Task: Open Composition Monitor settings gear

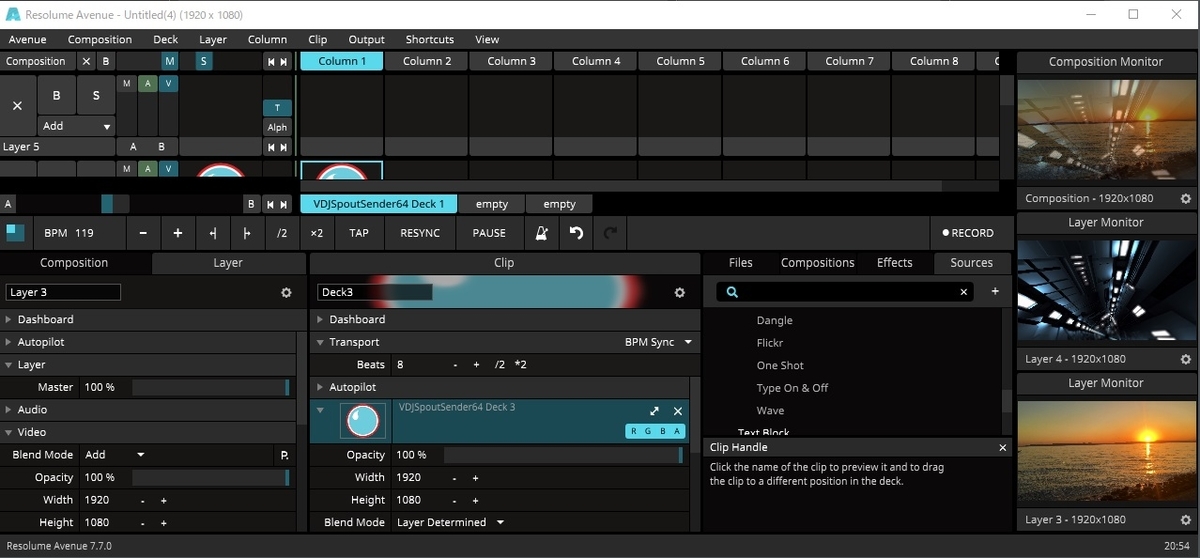Action: pyautogui.click(x=1186, y=198)
